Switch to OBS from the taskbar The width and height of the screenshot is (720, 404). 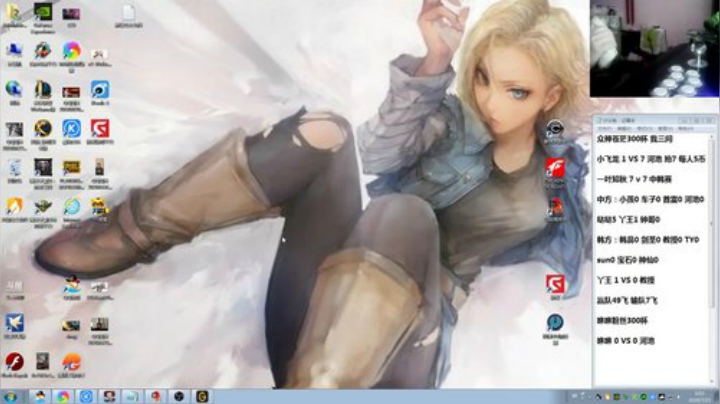(x=179, y=397)
